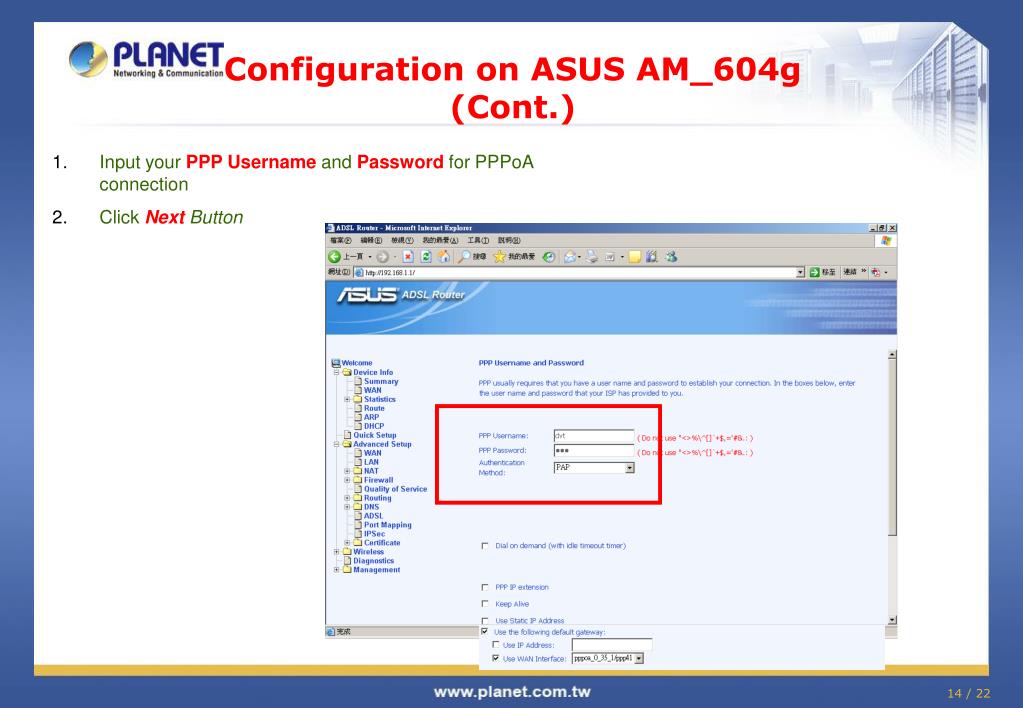
Task: Open the 說明(H) Help menu
Action: [510, 240]
